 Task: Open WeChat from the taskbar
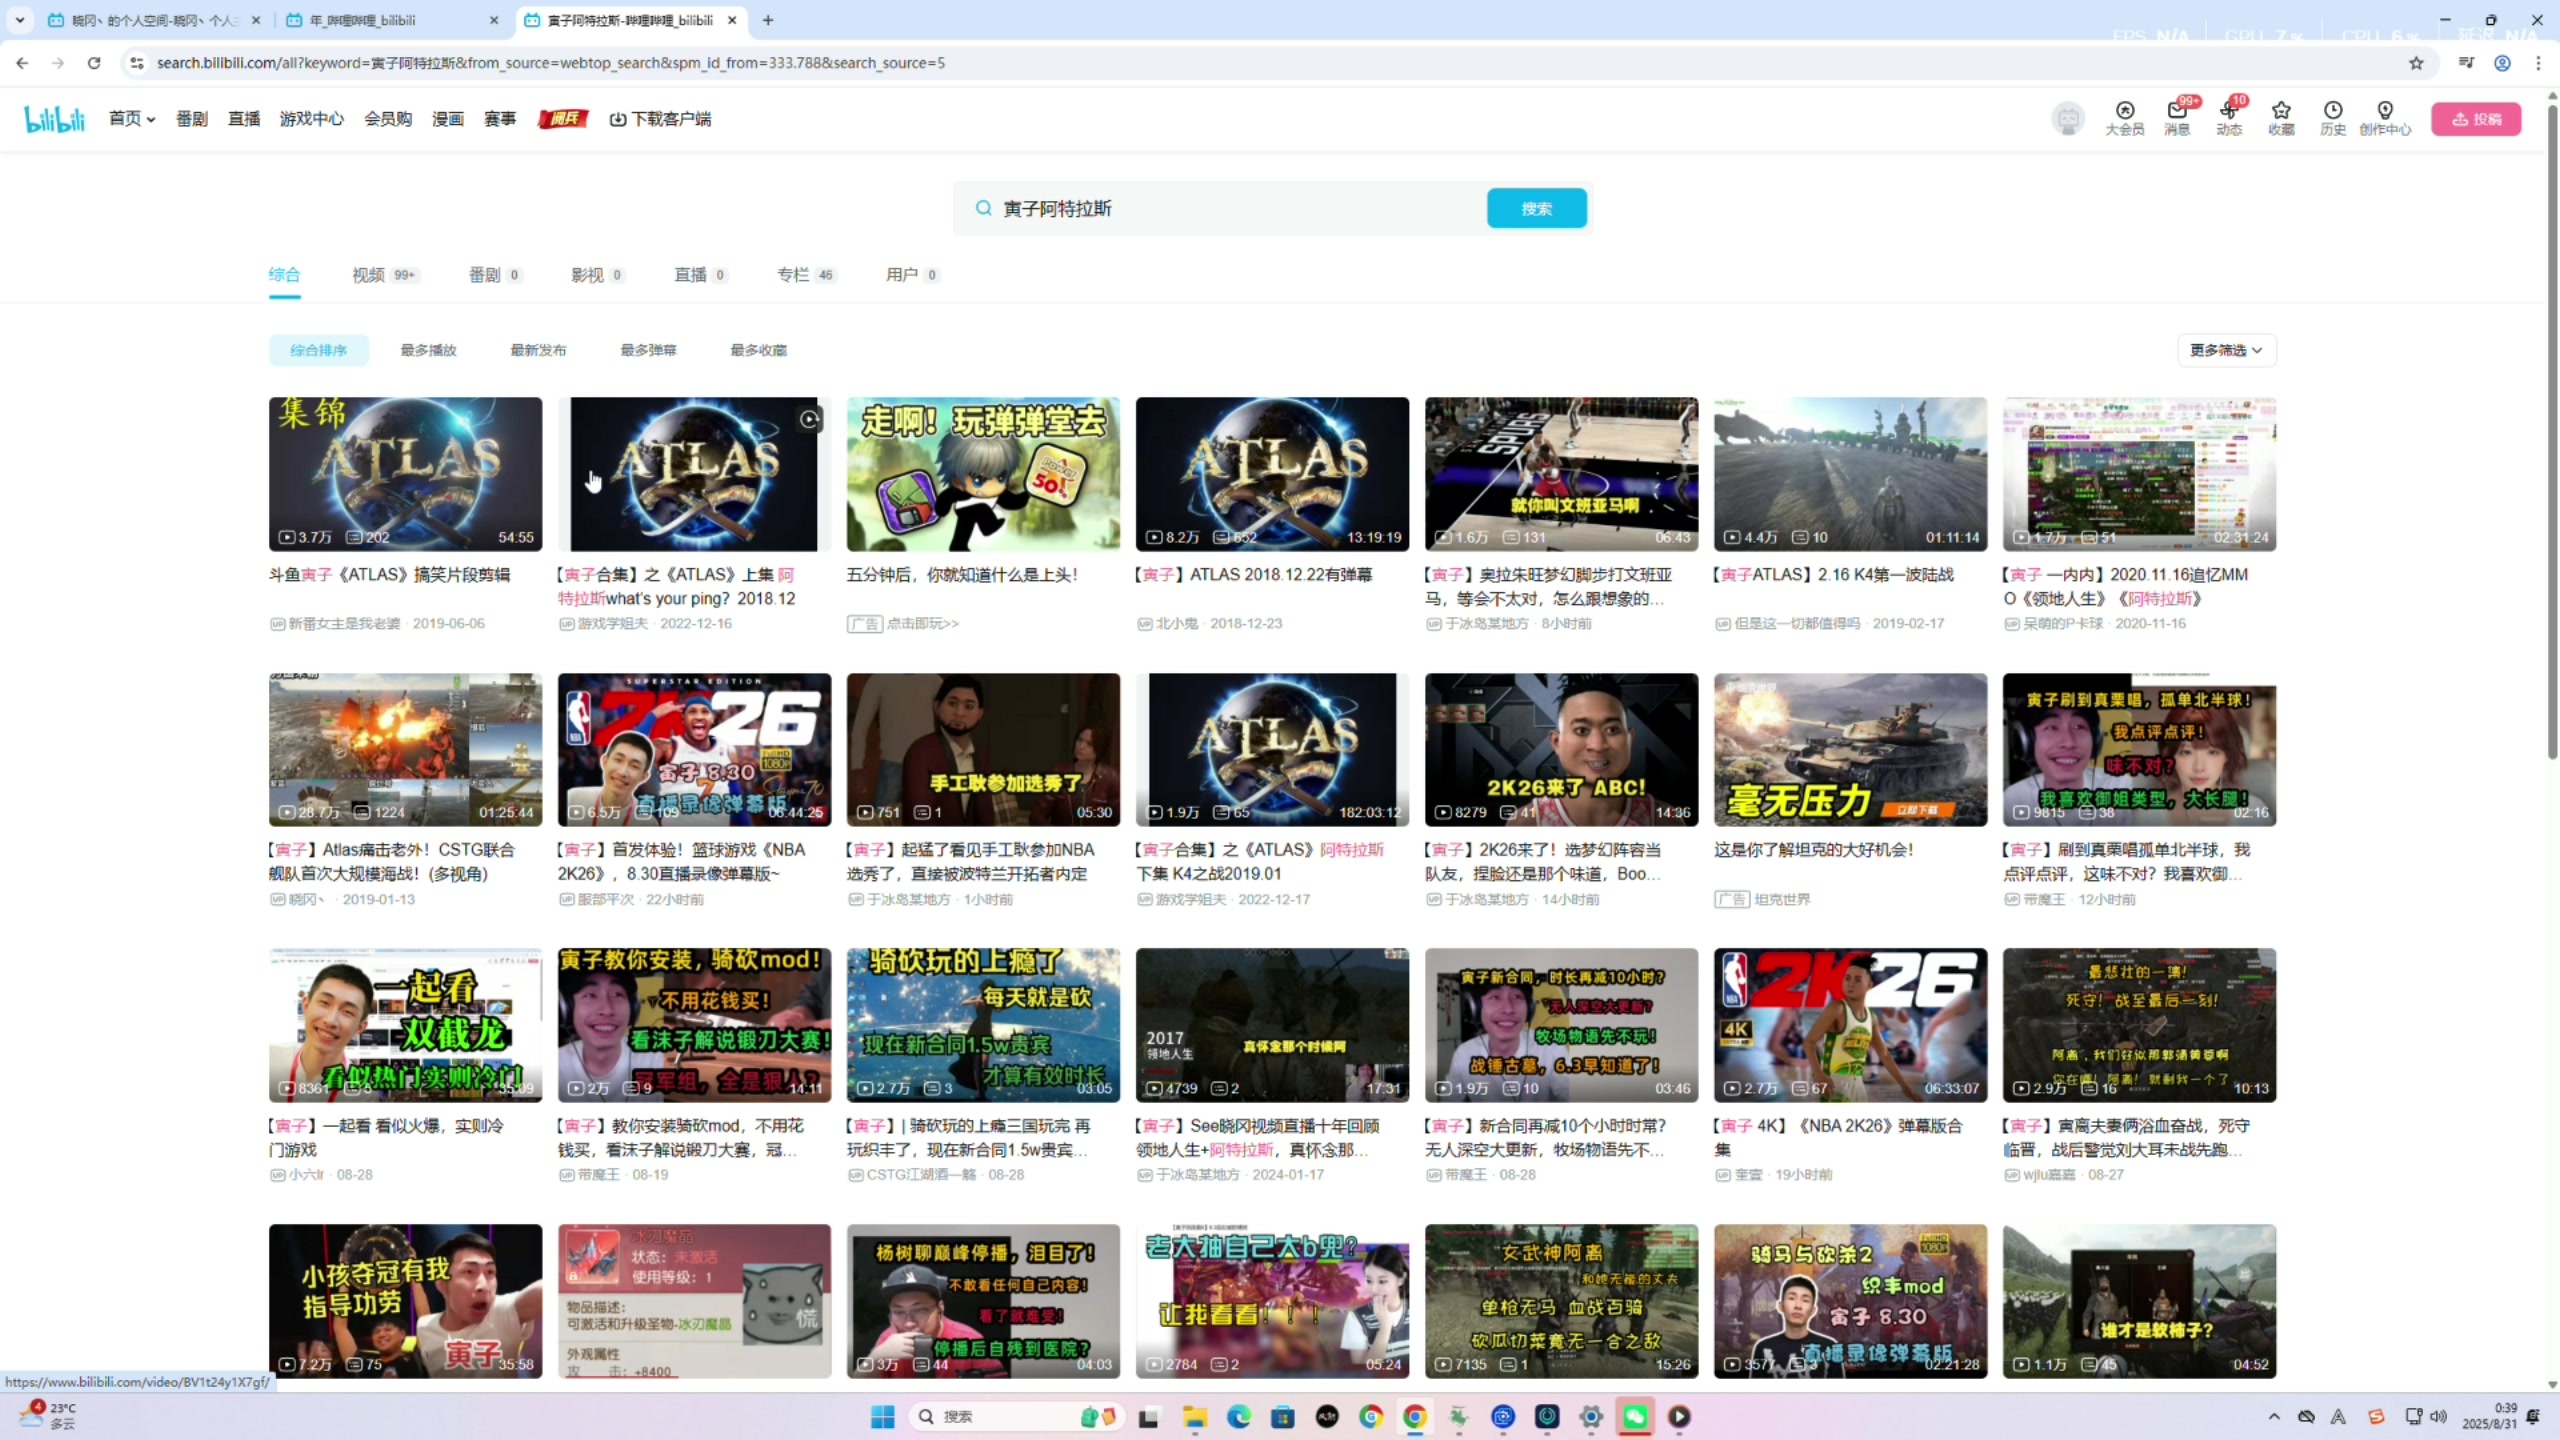click(x=1635, y=1417)
